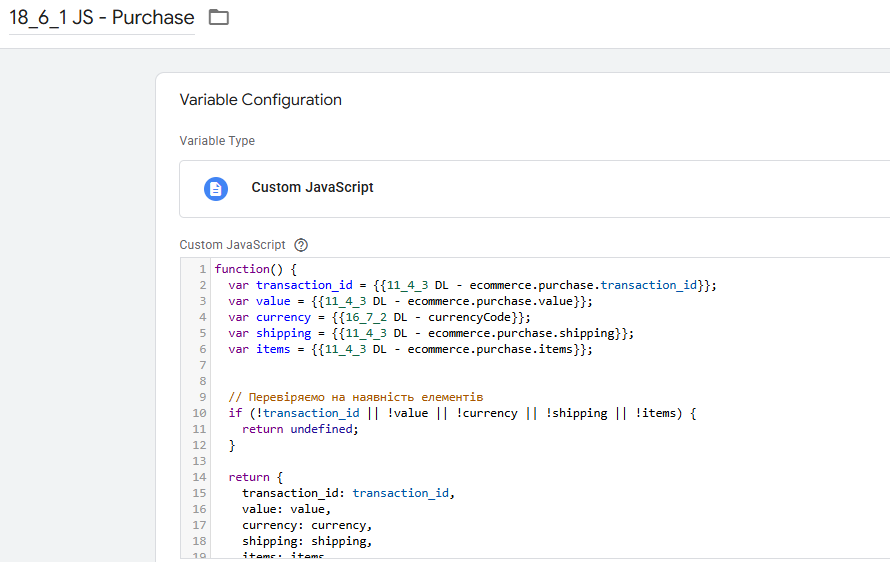Open the Custom JavaScript help question mark
Viewport: 890px width, 562px height.
tap(301, 245)
